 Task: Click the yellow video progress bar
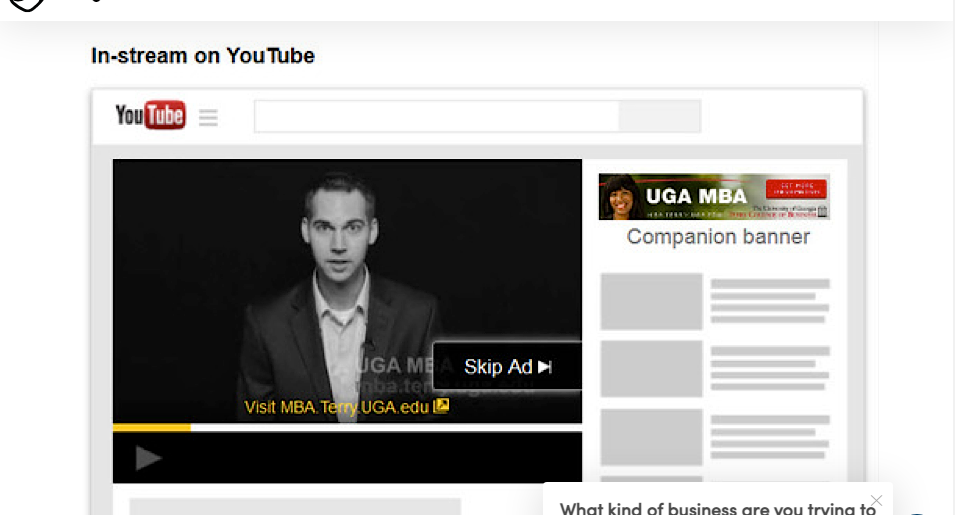click(x=152, y=427)
